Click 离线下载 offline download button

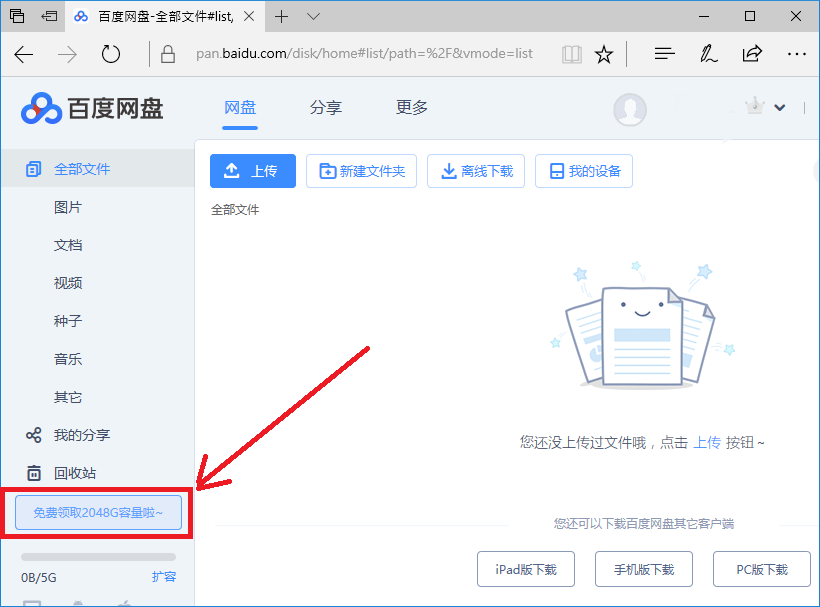[476, 171]
